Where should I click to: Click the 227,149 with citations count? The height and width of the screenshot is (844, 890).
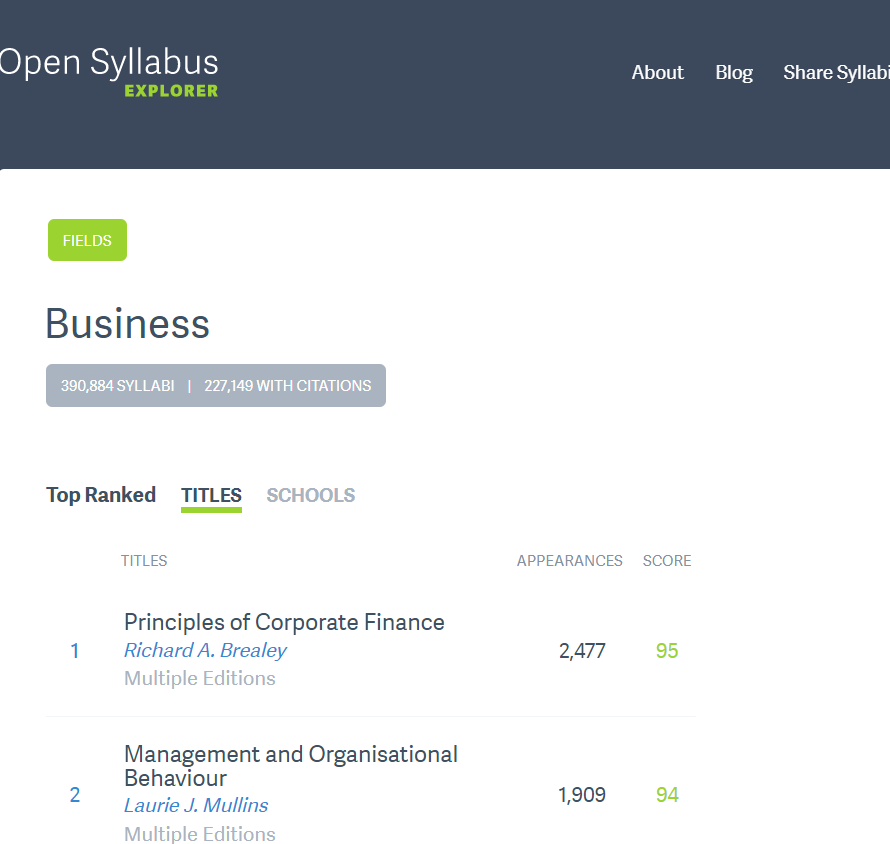(x=288, y=386)
